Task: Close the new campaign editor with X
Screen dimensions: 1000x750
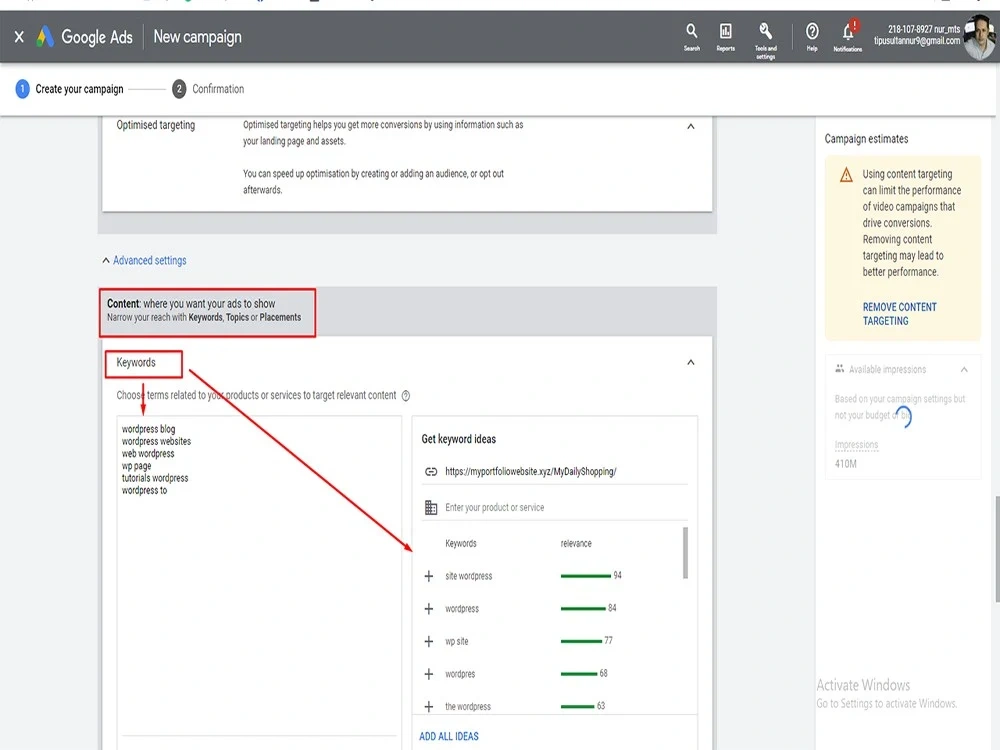Action: pos(19,37)
